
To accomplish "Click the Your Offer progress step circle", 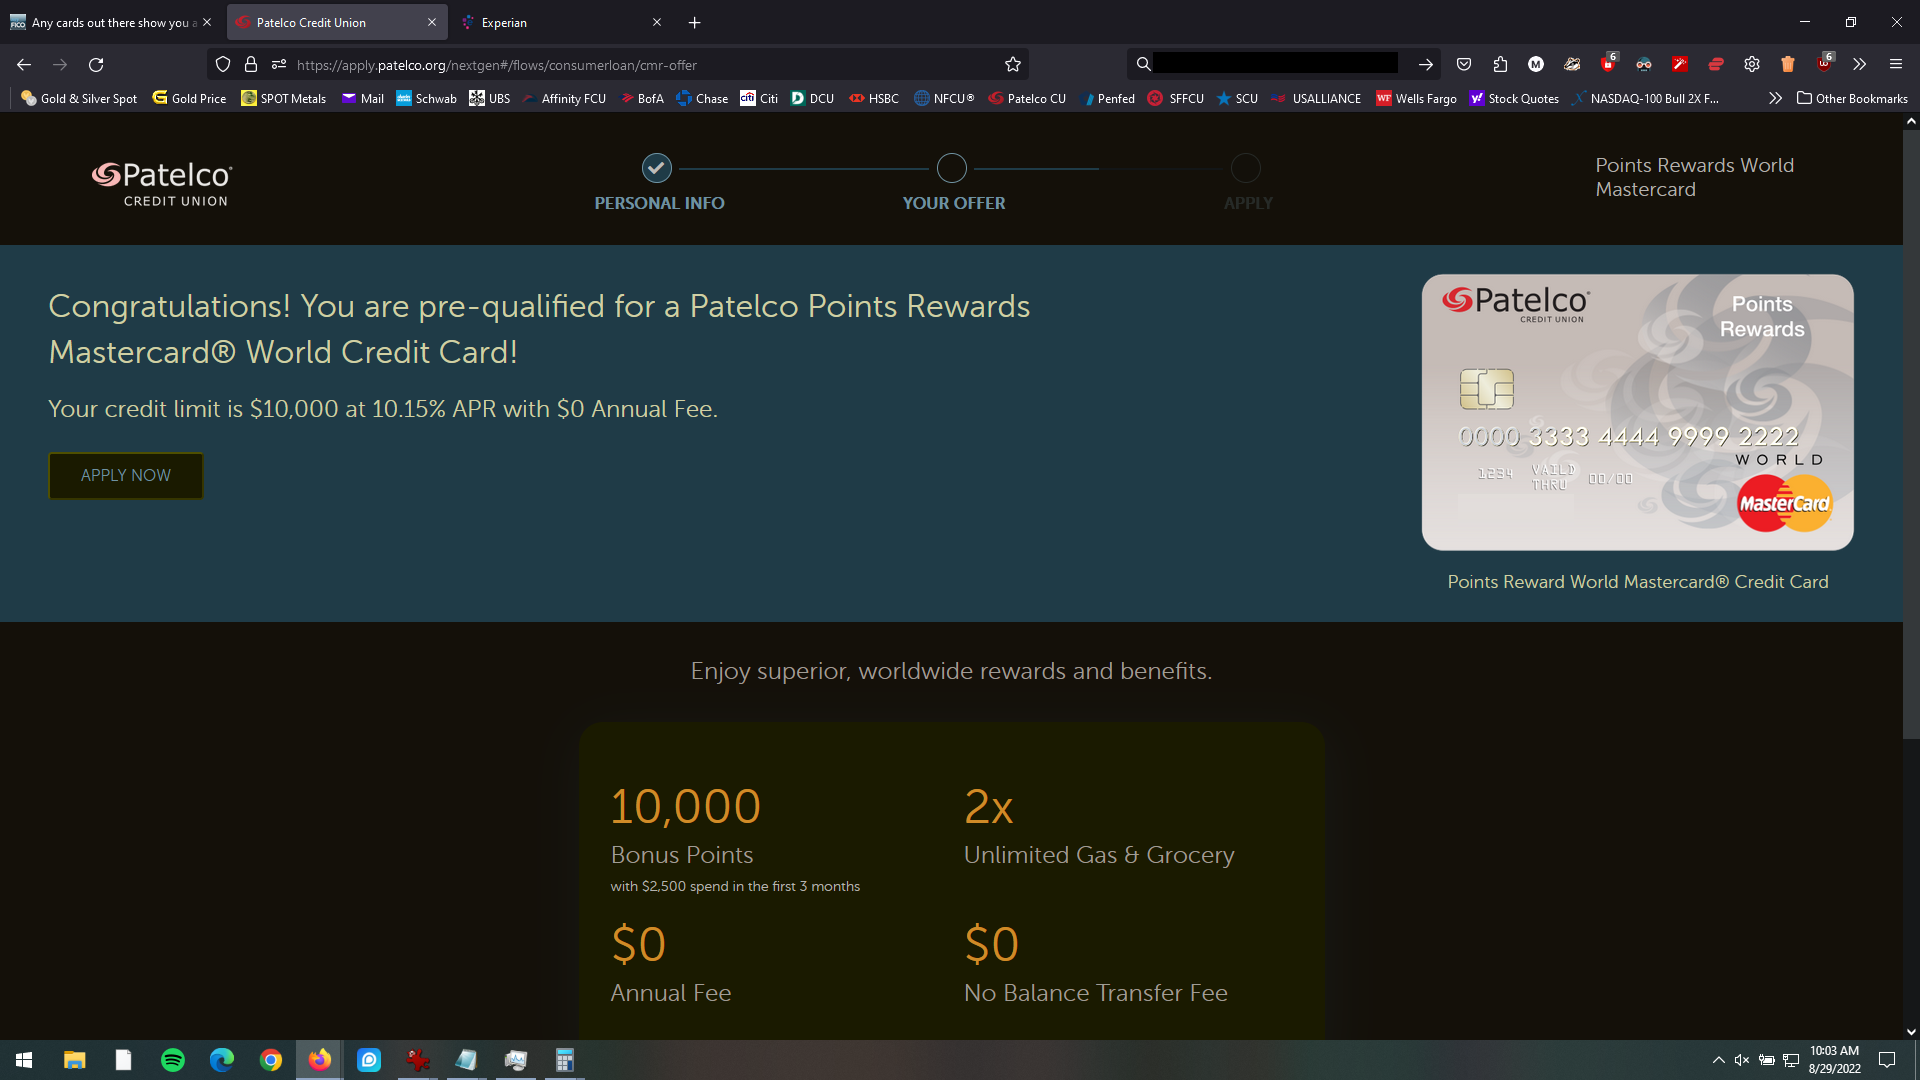I will pos(951,167).
